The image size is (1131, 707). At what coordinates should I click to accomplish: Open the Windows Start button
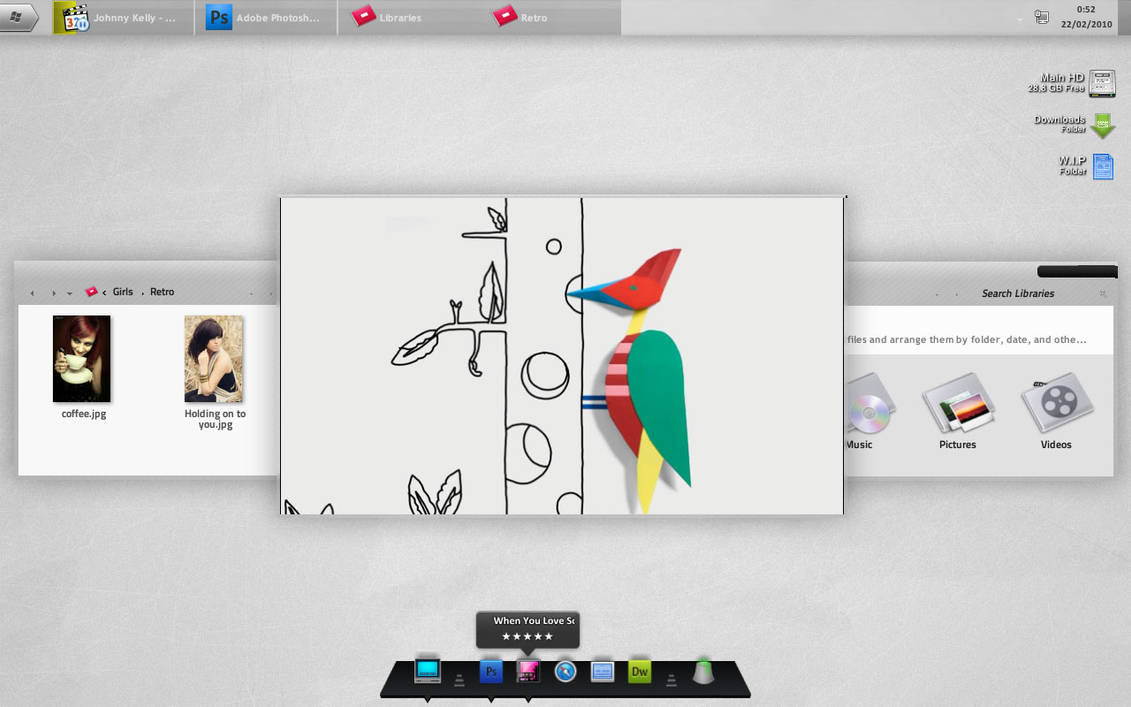pos(17,17)
